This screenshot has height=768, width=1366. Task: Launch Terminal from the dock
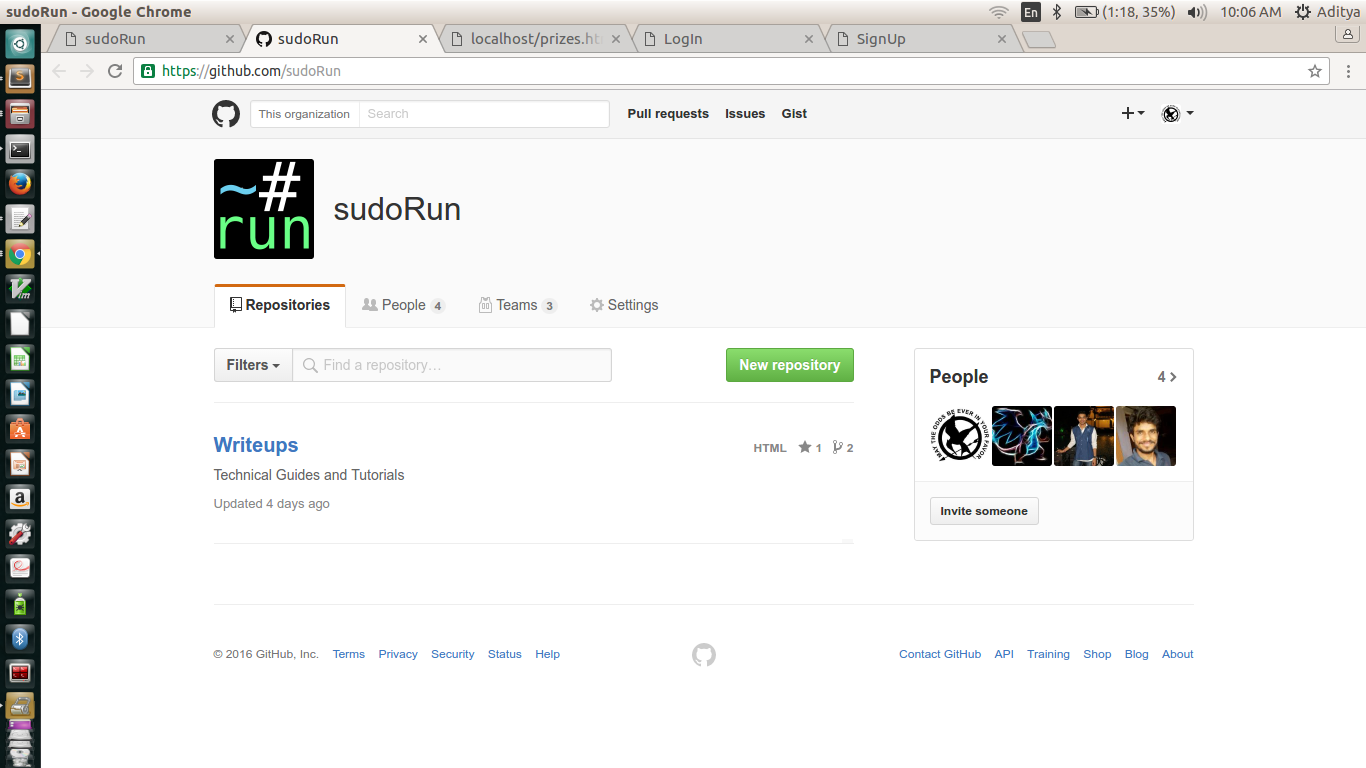[20, 150]
